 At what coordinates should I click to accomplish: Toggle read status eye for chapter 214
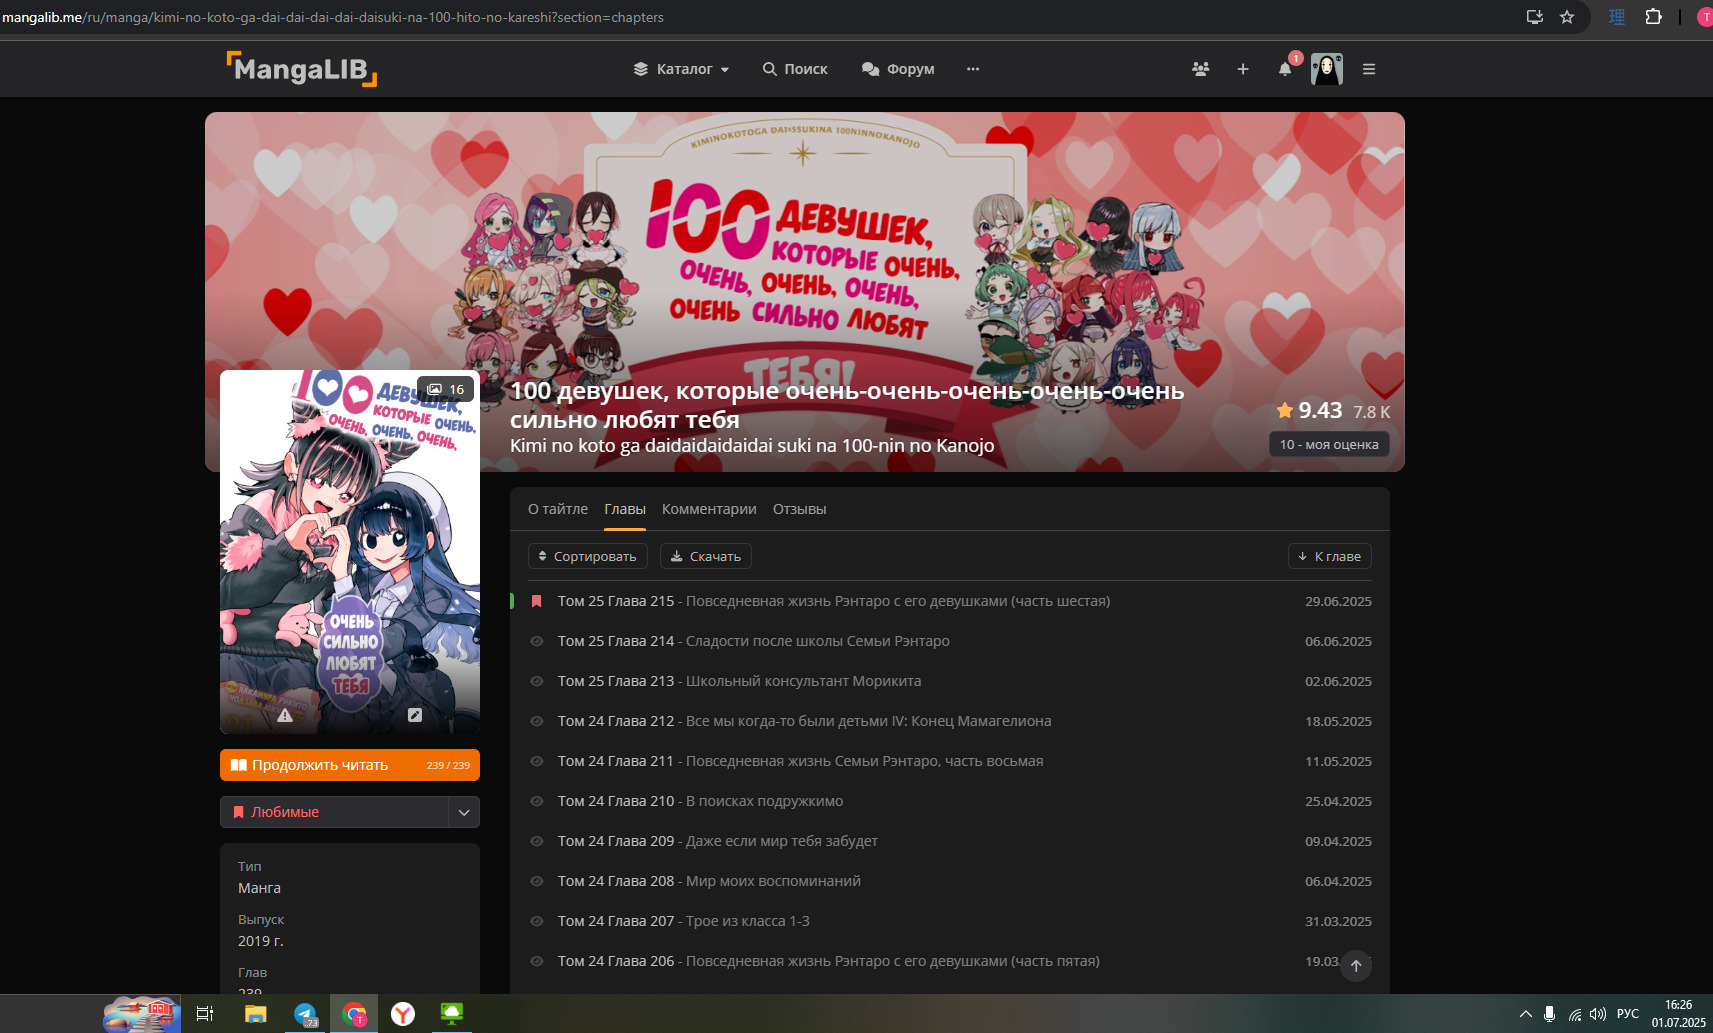tap(537, 641)
